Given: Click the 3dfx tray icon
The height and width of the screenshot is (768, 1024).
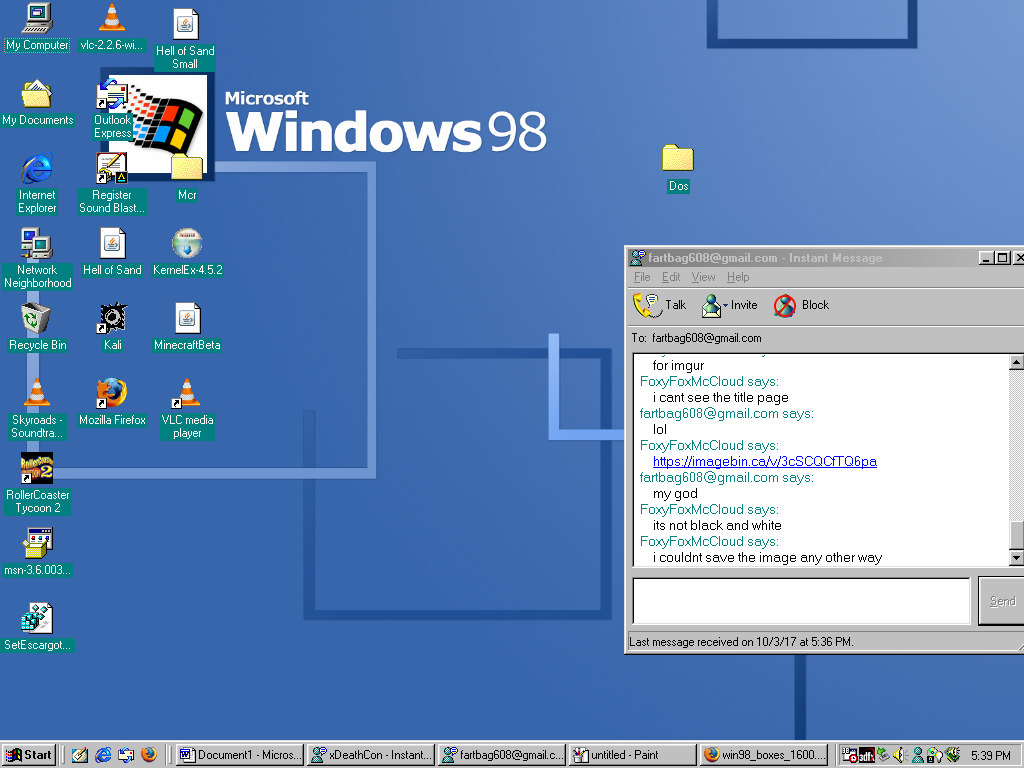Looking at the screenshot, I should coord(867,756).
